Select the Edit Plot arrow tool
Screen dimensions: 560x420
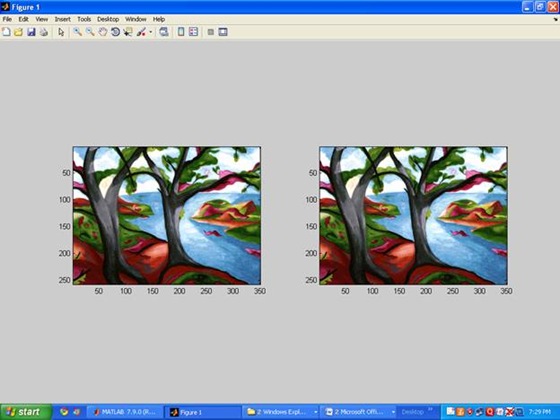click(61, 32)
